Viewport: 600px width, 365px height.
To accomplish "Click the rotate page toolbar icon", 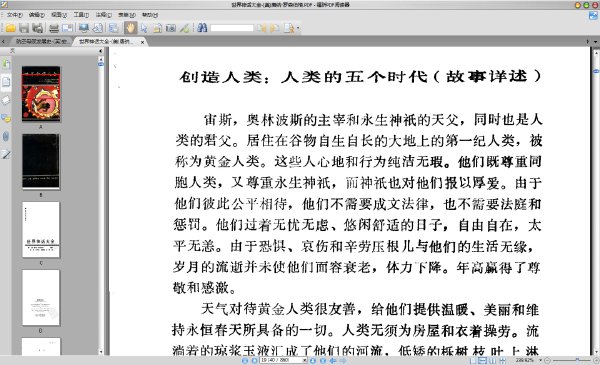I will pyautogui.click(x=97, y=28).
